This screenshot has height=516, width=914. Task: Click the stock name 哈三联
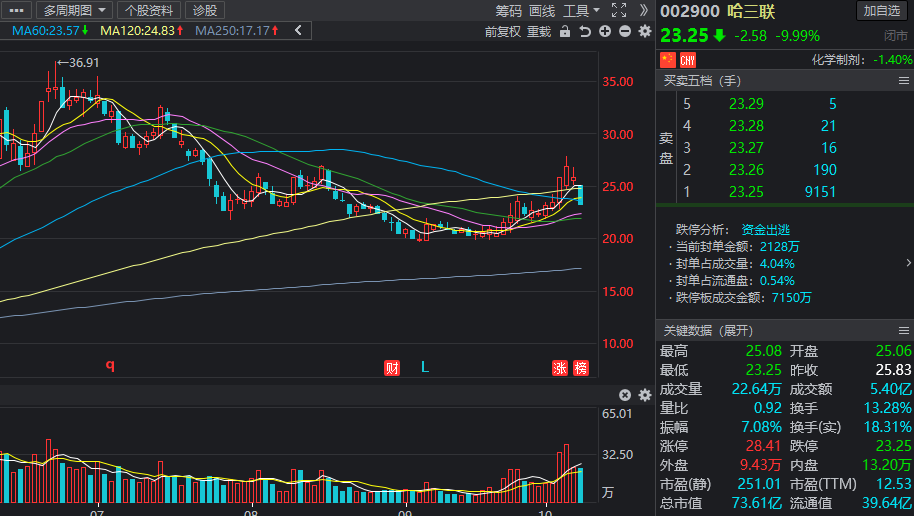coord(751,11)
